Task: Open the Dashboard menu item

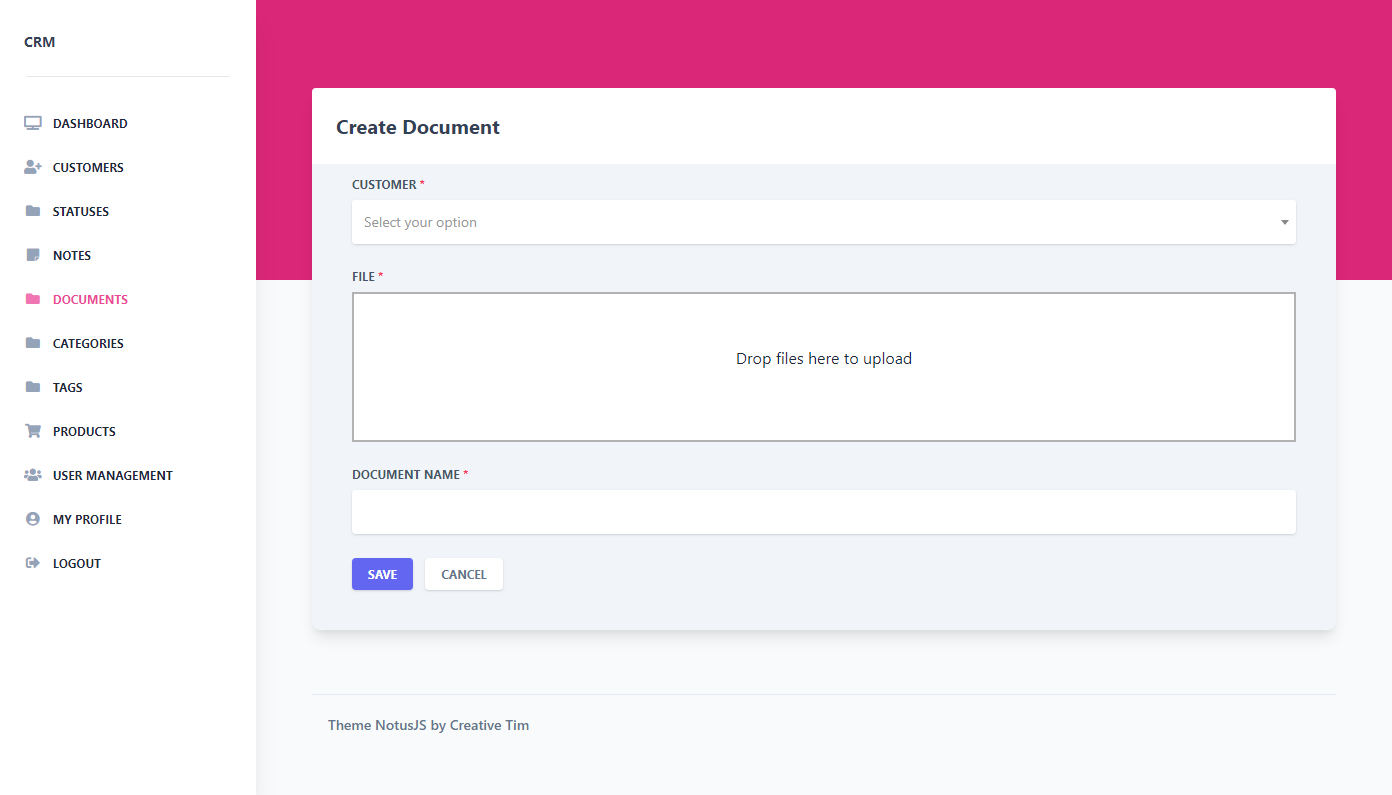Action: (x=90, y=124)
